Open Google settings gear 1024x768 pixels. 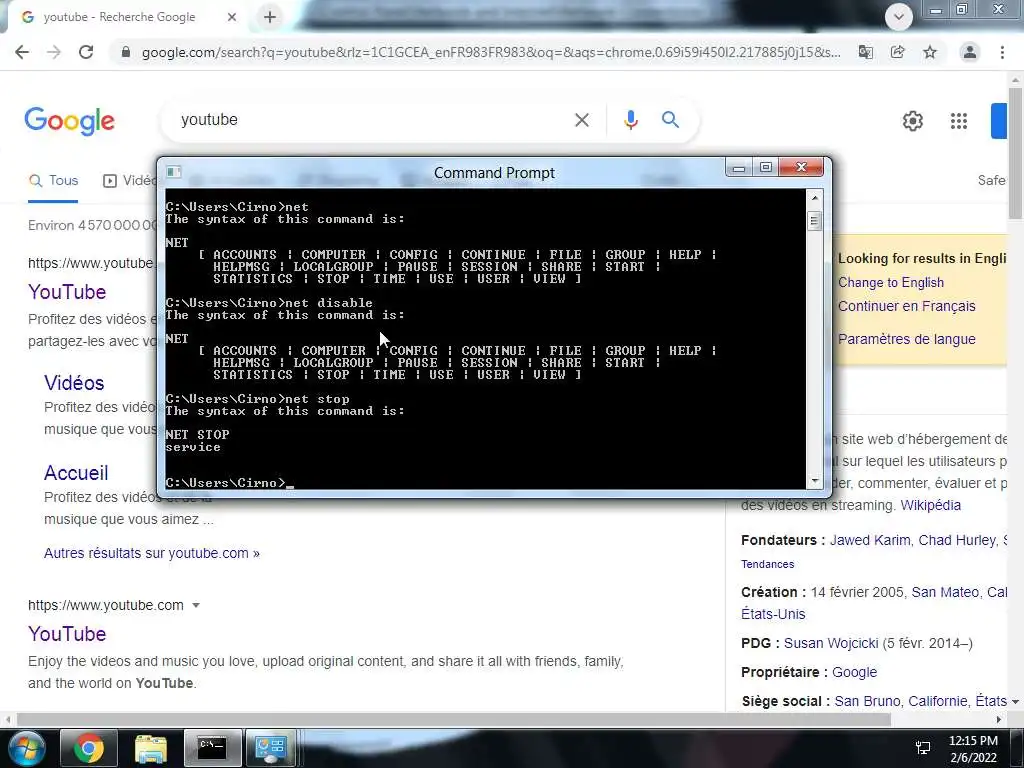click(x=912, y=121)
